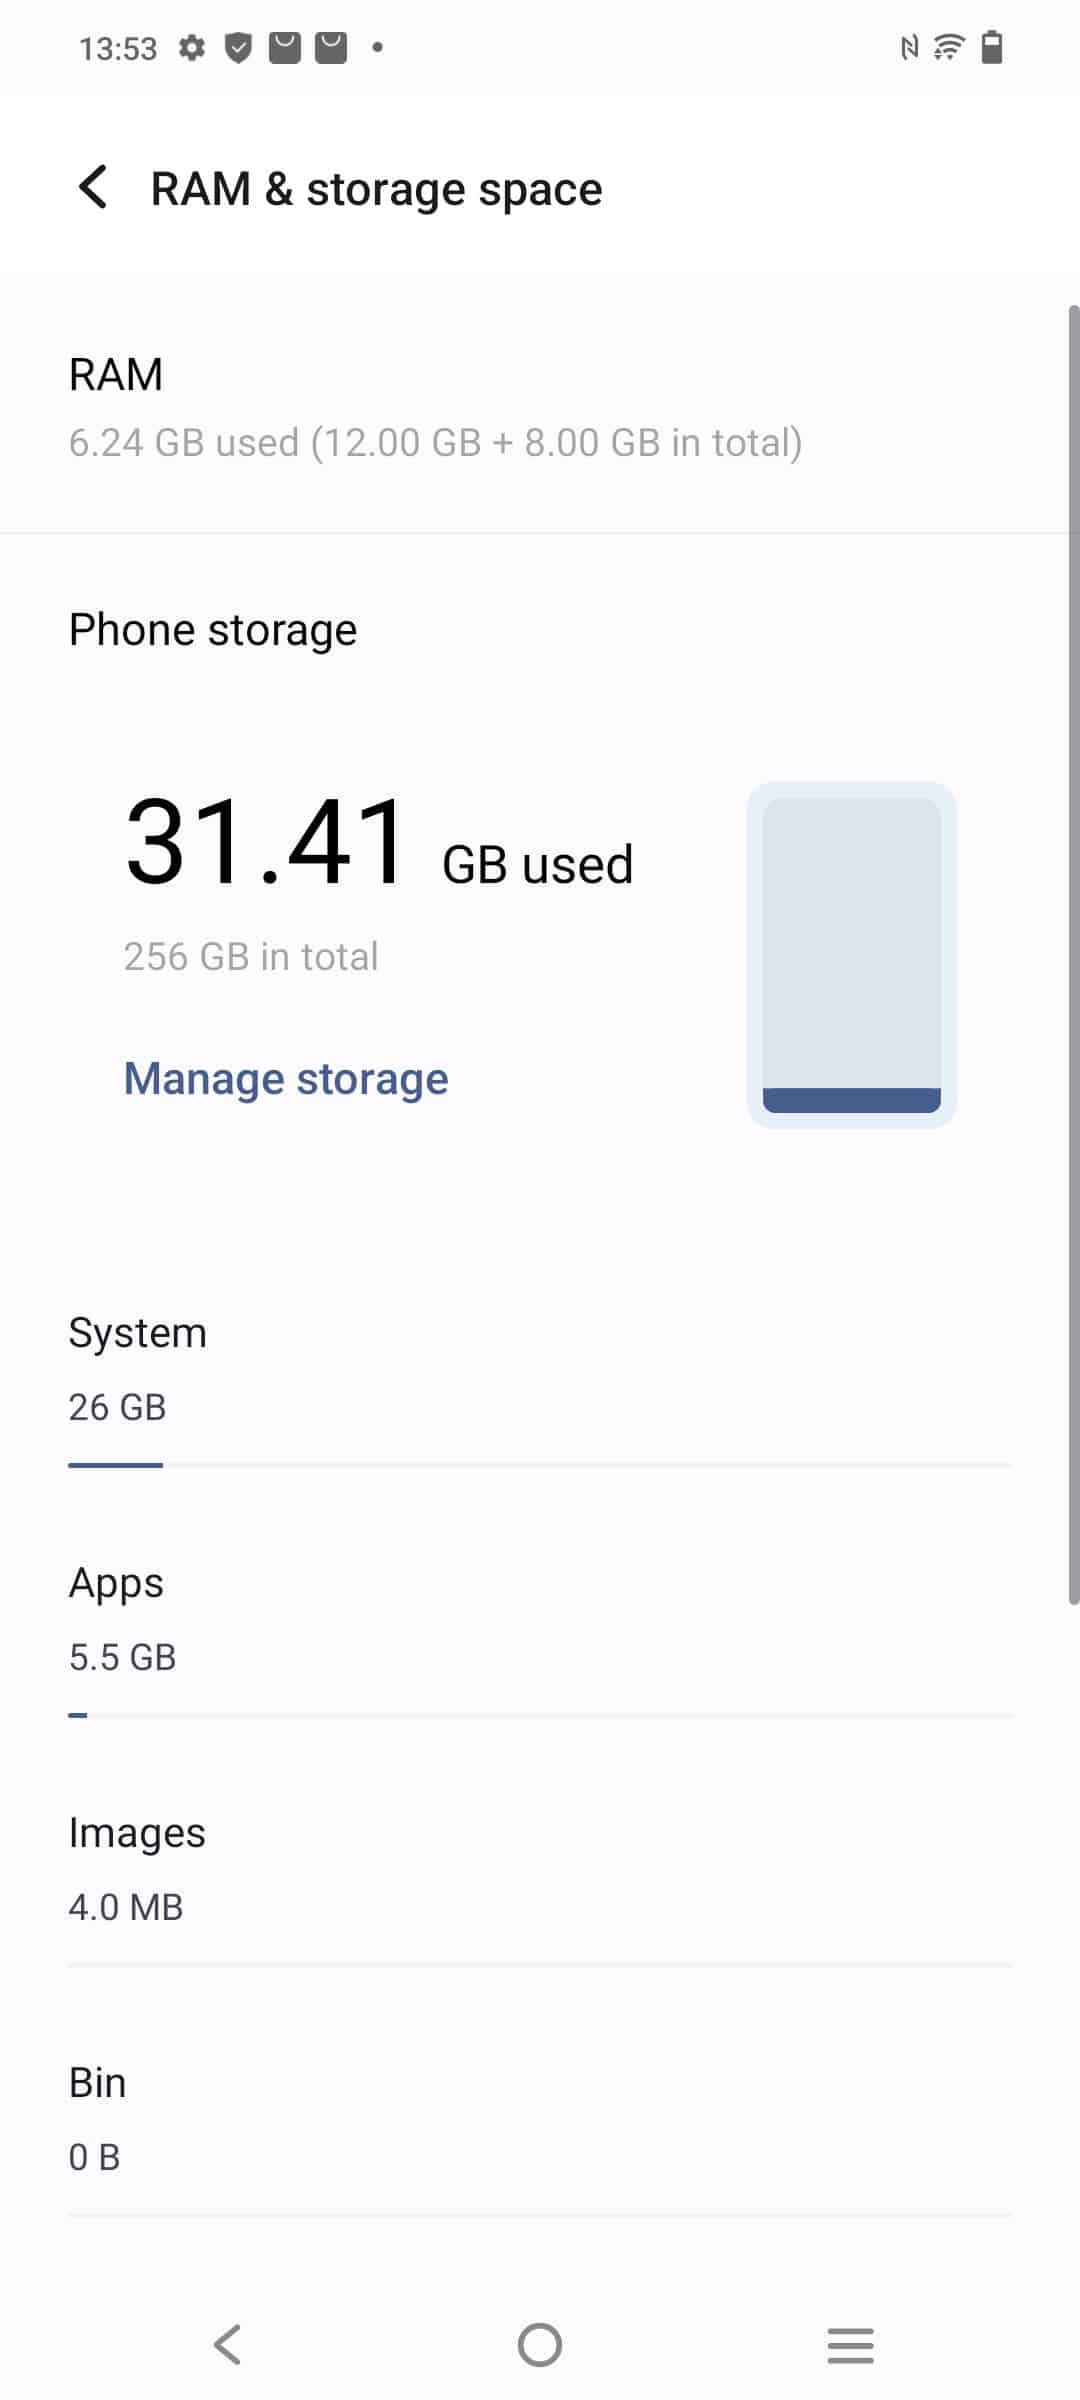Tap the System storage progress bar

(x=540, y=1465)
